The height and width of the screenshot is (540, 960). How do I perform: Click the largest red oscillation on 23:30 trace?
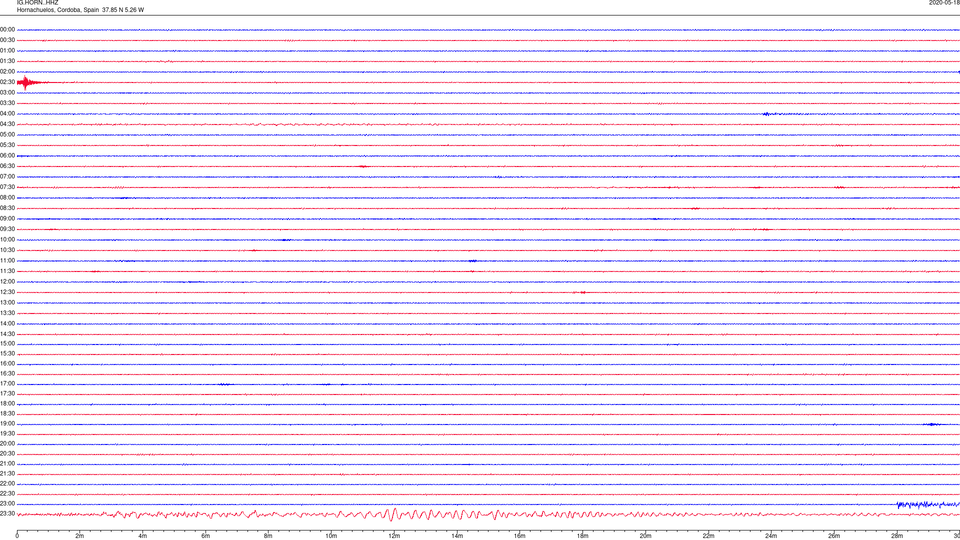pyautogui.click(x=393, y=514)
